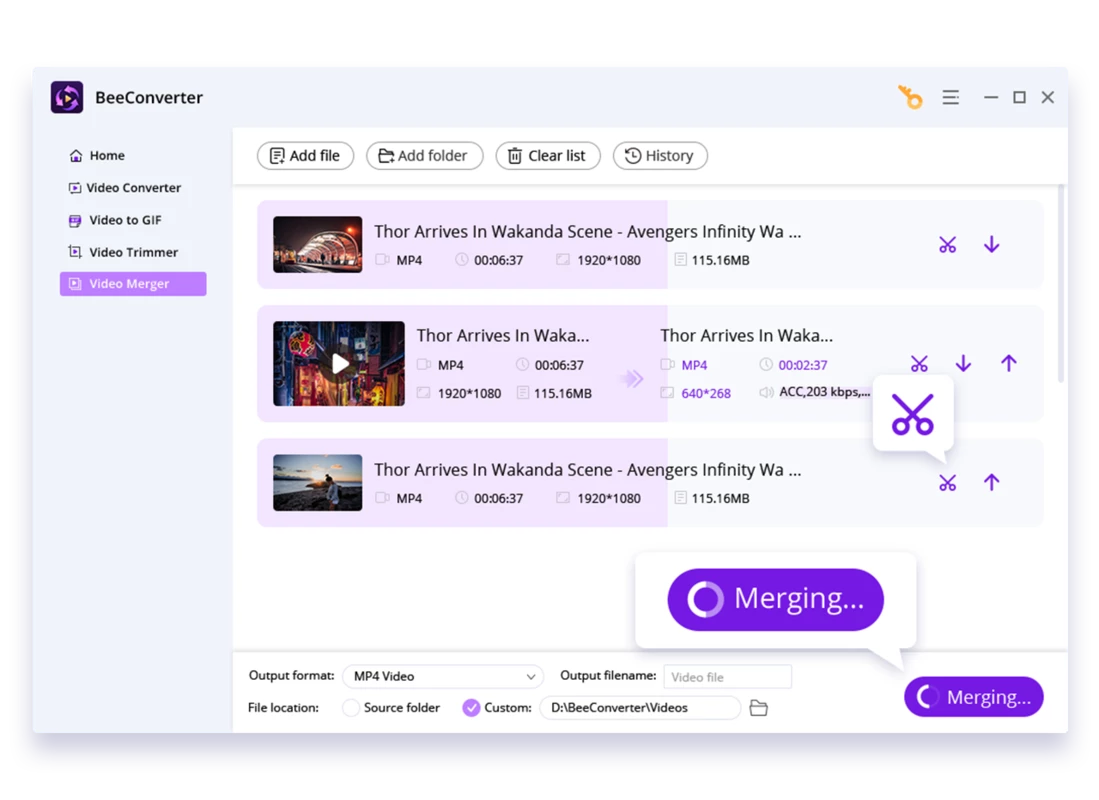
Task: Select the Custom location radio option
Action: tap(471, 707)
